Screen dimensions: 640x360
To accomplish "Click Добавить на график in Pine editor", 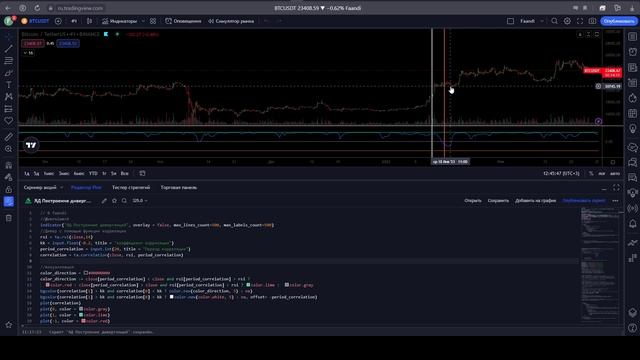I will click(x=535, y=201).
